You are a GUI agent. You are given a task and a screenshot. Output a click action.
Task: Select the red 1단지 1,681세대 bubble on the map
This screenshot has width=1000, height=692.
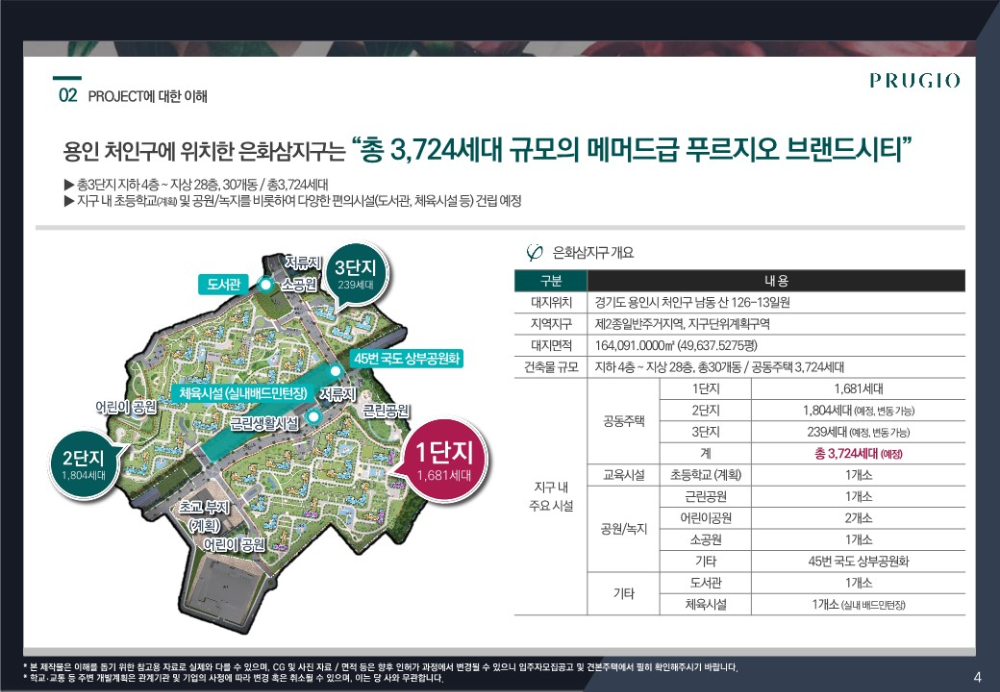point(443,460)
